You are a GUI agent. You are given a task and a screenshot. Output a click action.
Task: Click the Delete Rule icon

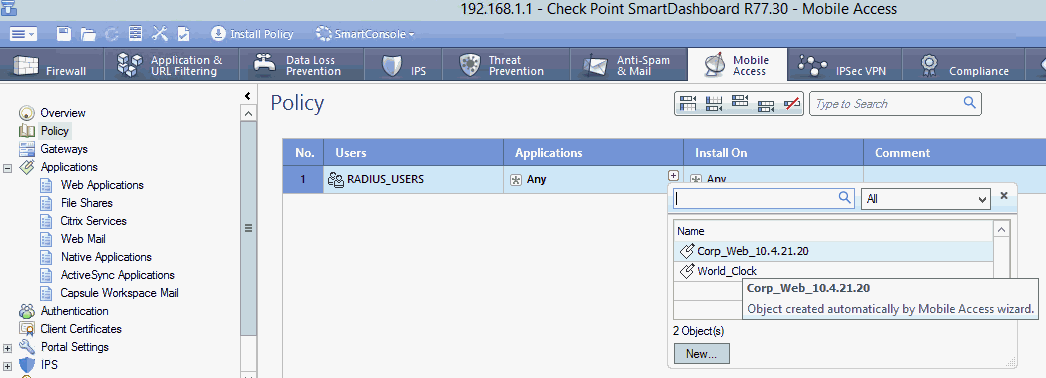point(792,103)
